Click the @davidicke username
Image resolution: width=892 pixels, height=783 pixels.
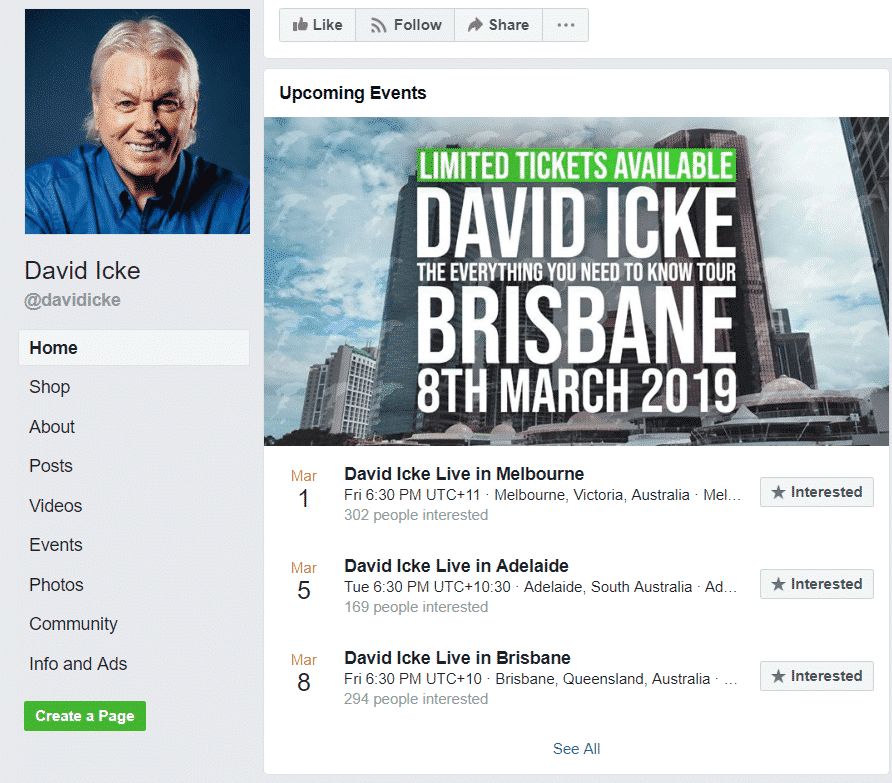tap(72, 300)
